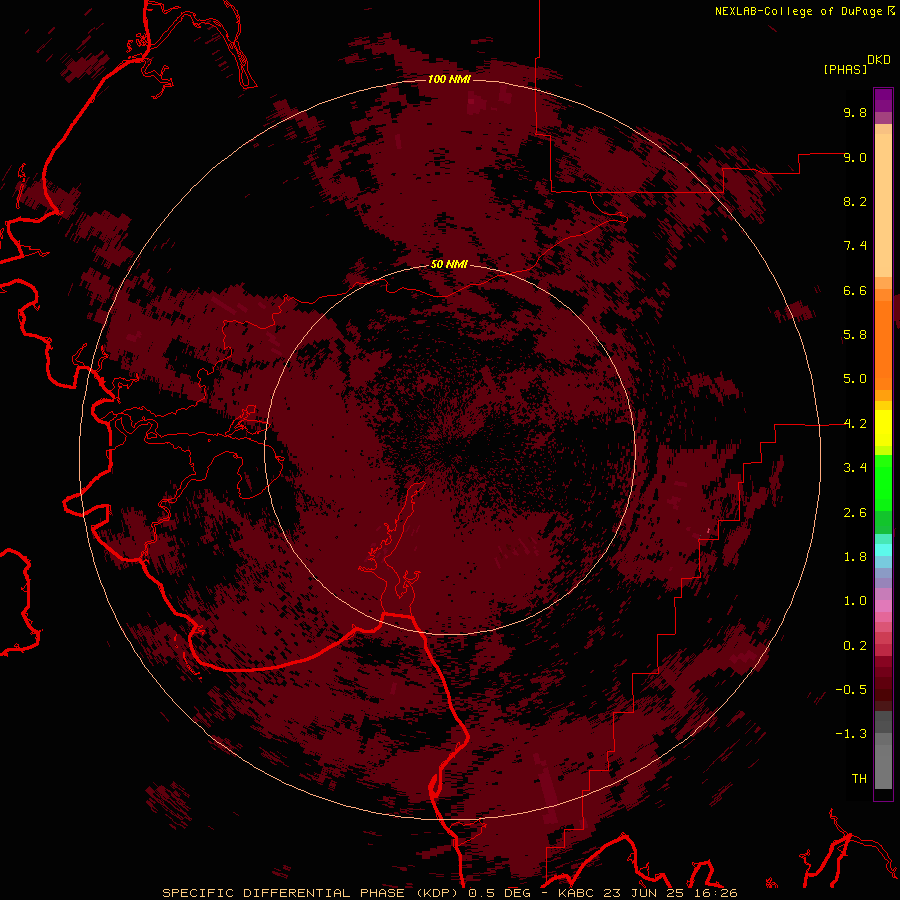Image resolution: width=900 pixels, height=900 pixels.
Task: Click the NEXLAB-College of DuPage credit text
Action: coord(798,11)
